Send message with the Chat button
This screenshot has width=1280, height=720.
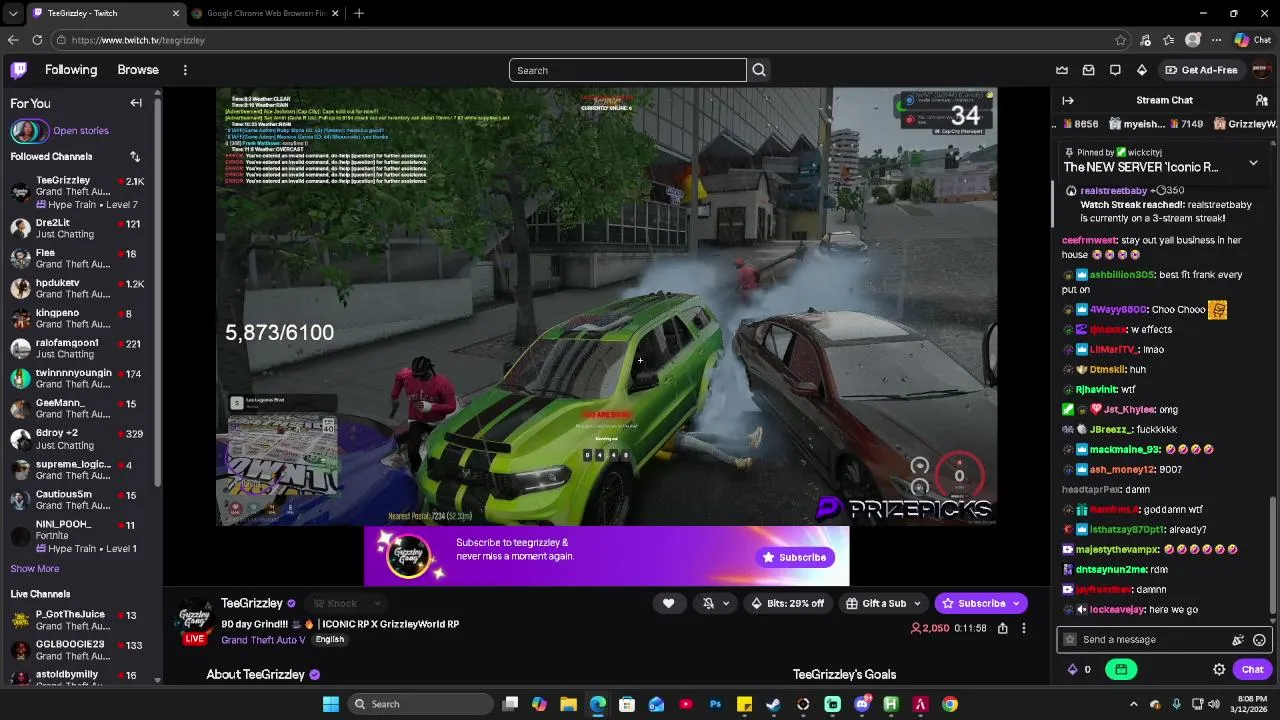[1252, 670]
